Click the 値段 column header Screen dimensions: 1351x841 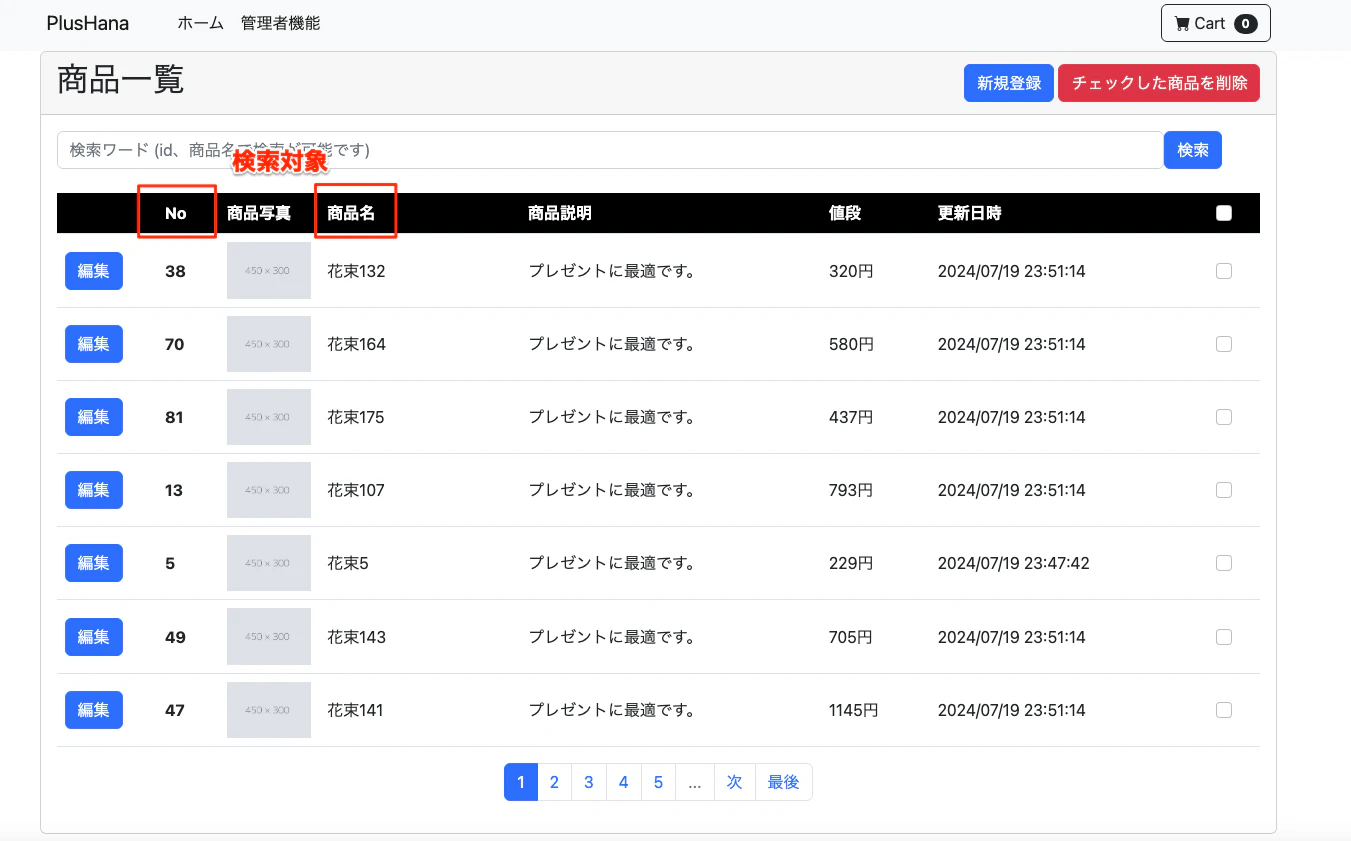coord(845,213)
